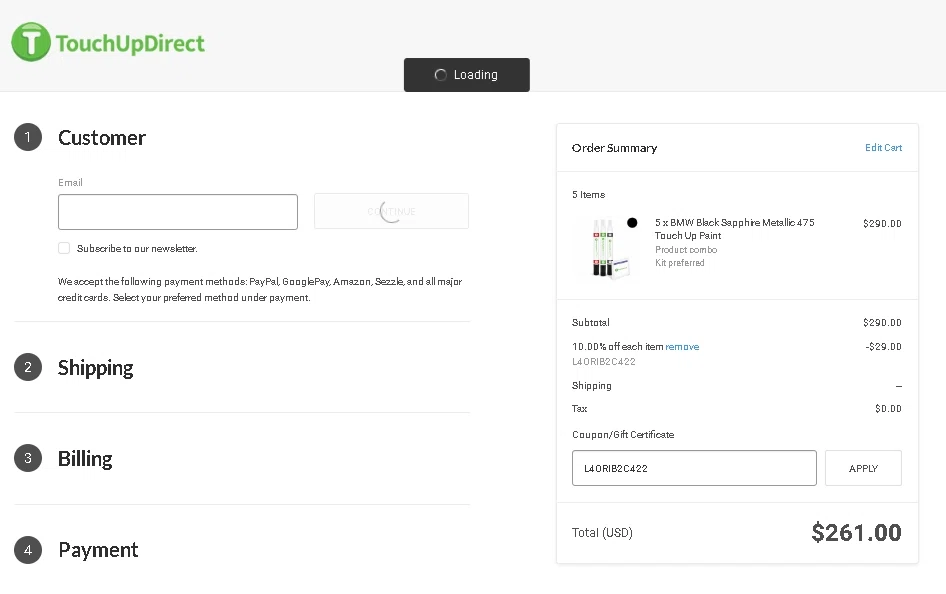Click the step 3 circle beside Billing
Screen dimensions: 946x594
(28, 458)
